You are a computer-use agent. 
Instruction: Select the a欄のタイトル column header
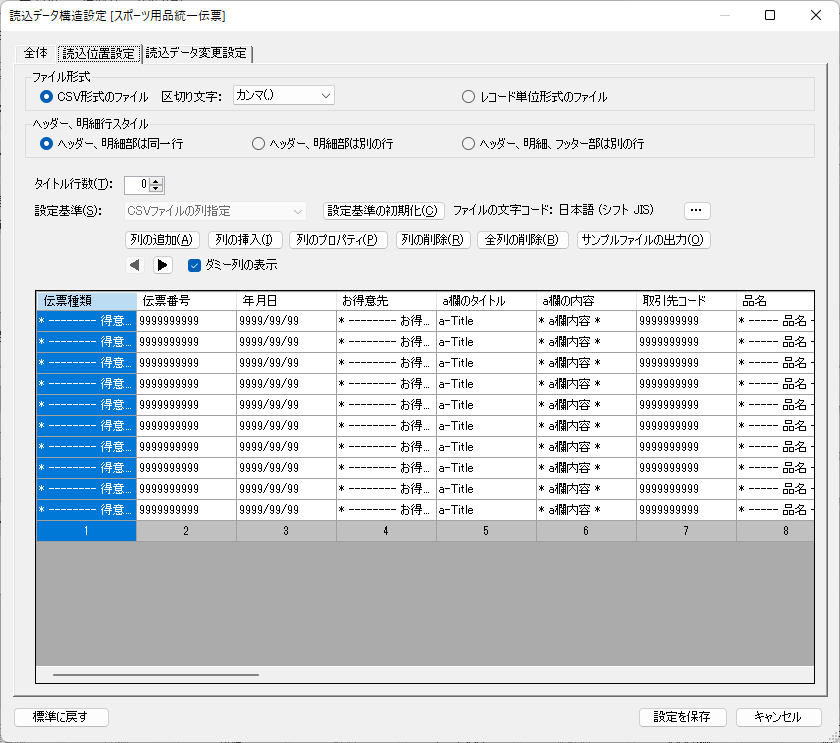(486, 301)
